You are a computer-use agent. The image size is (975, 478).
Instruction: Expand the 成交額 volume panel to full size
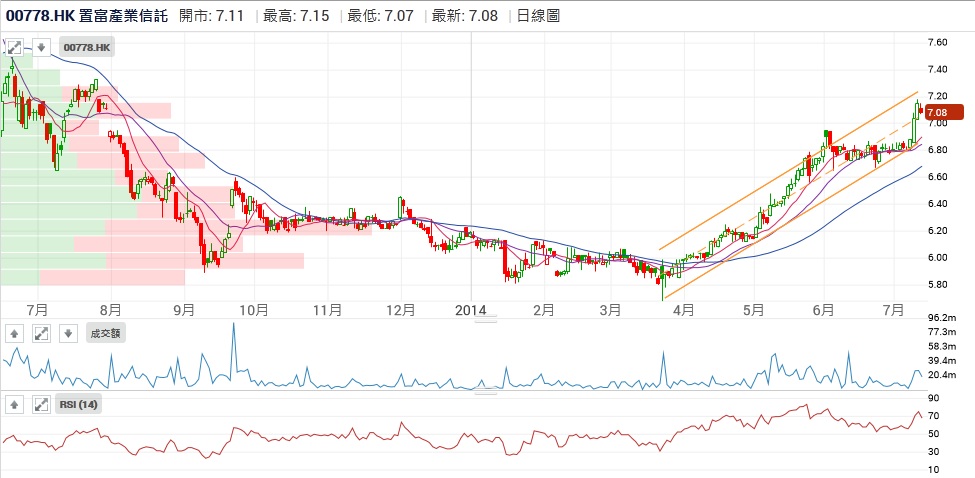point(41,333)
